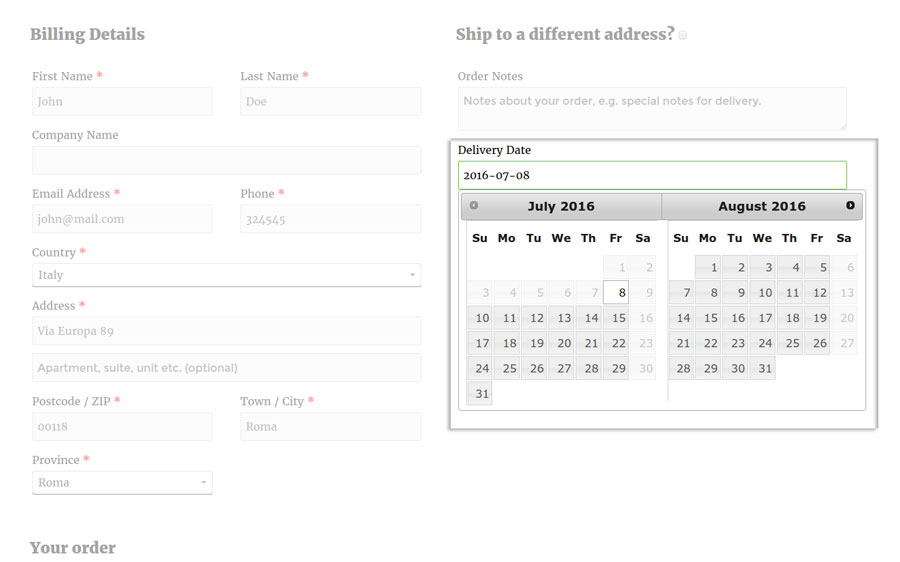Expand the Province dropdown showing Roma
900x562 pixels.
(122, 483)
